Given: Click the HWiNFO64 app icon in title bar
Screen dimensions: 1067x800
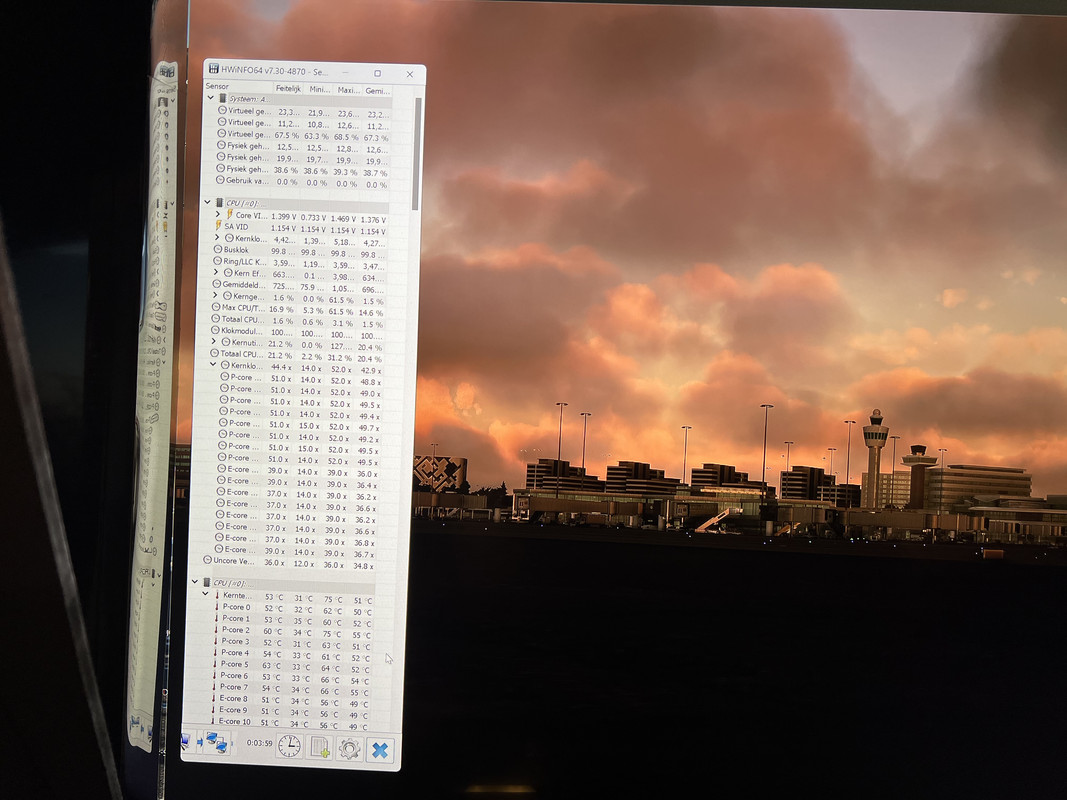Looking at the screenshot, I should [213, 69].
